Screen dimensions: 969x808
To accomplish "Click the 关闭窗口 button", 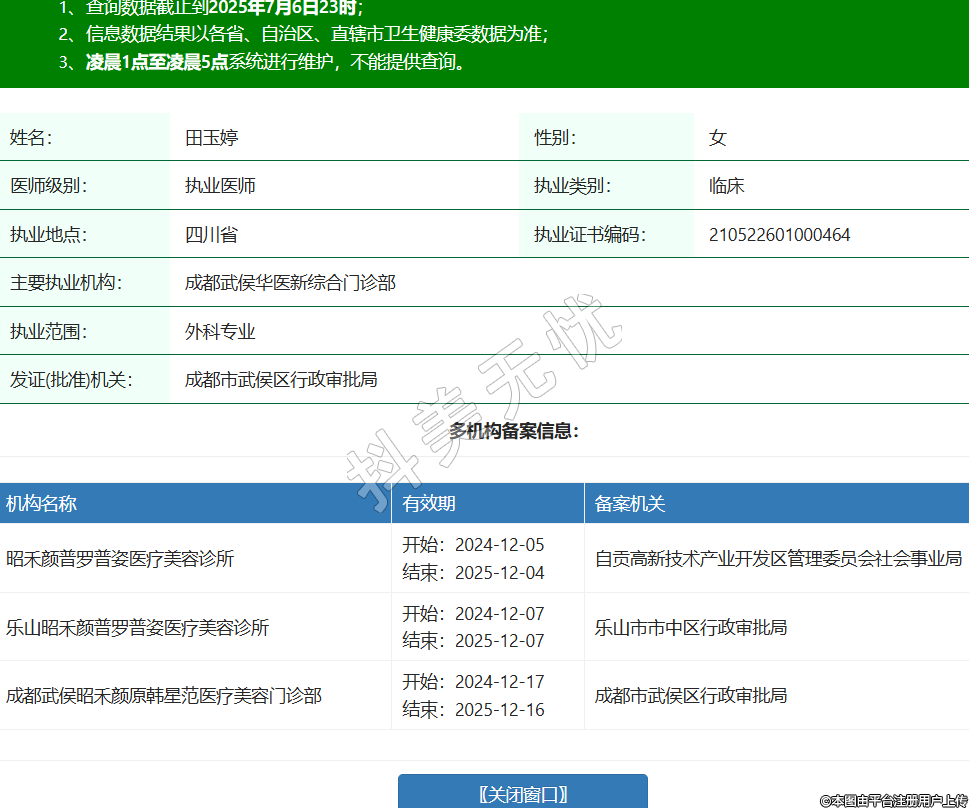I will pos(522,794).
